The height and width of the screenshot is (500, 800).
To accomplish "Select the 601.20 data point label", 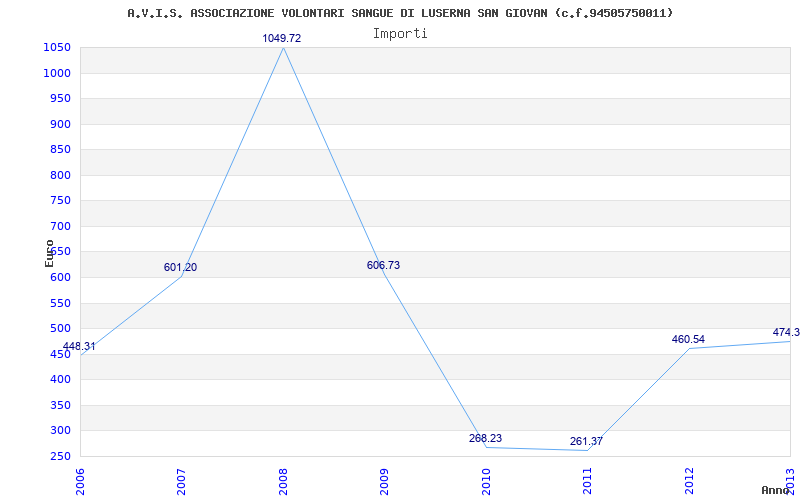I will tap(180, 267).
